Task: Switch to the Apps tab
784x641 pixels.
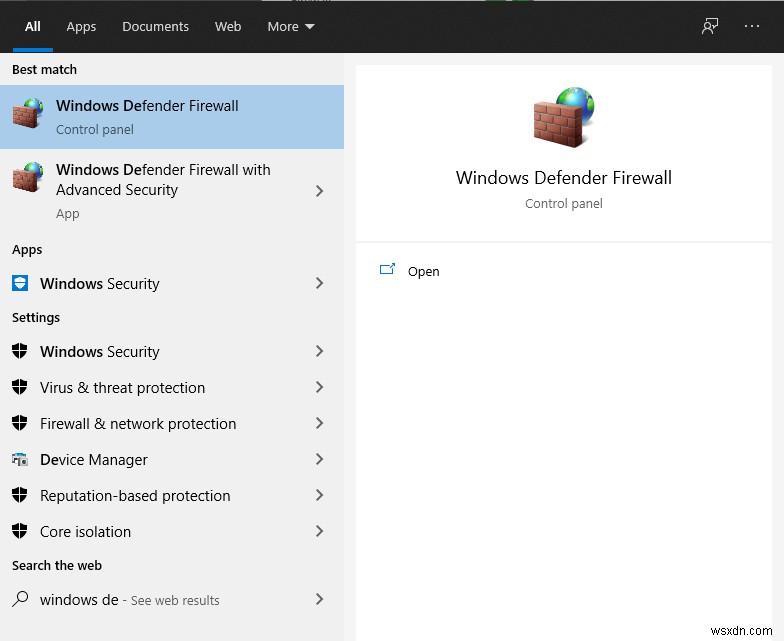Action: (81, 27)
